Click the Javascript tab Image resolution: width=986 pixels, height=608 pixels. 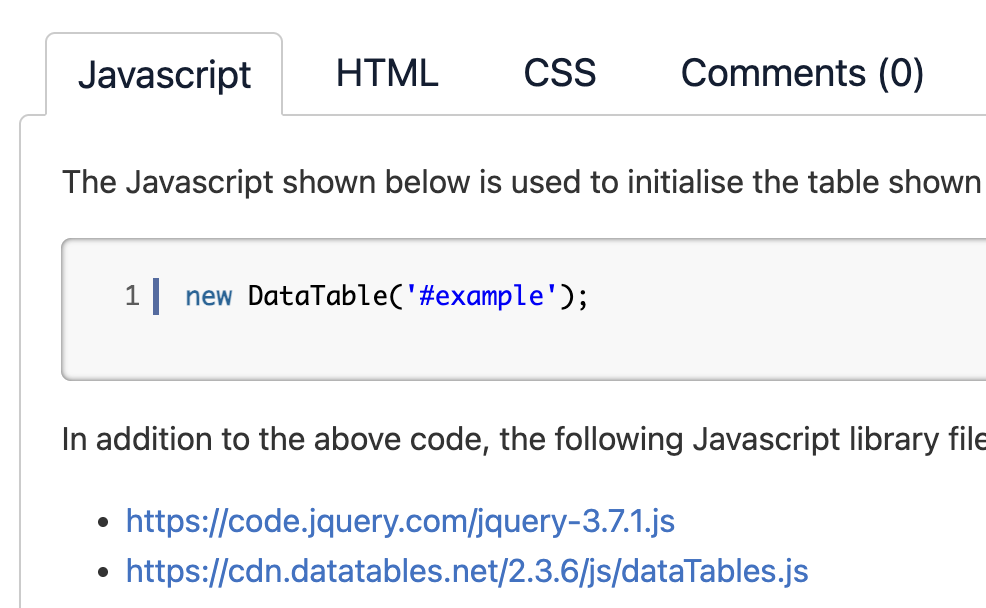(165, 75)
